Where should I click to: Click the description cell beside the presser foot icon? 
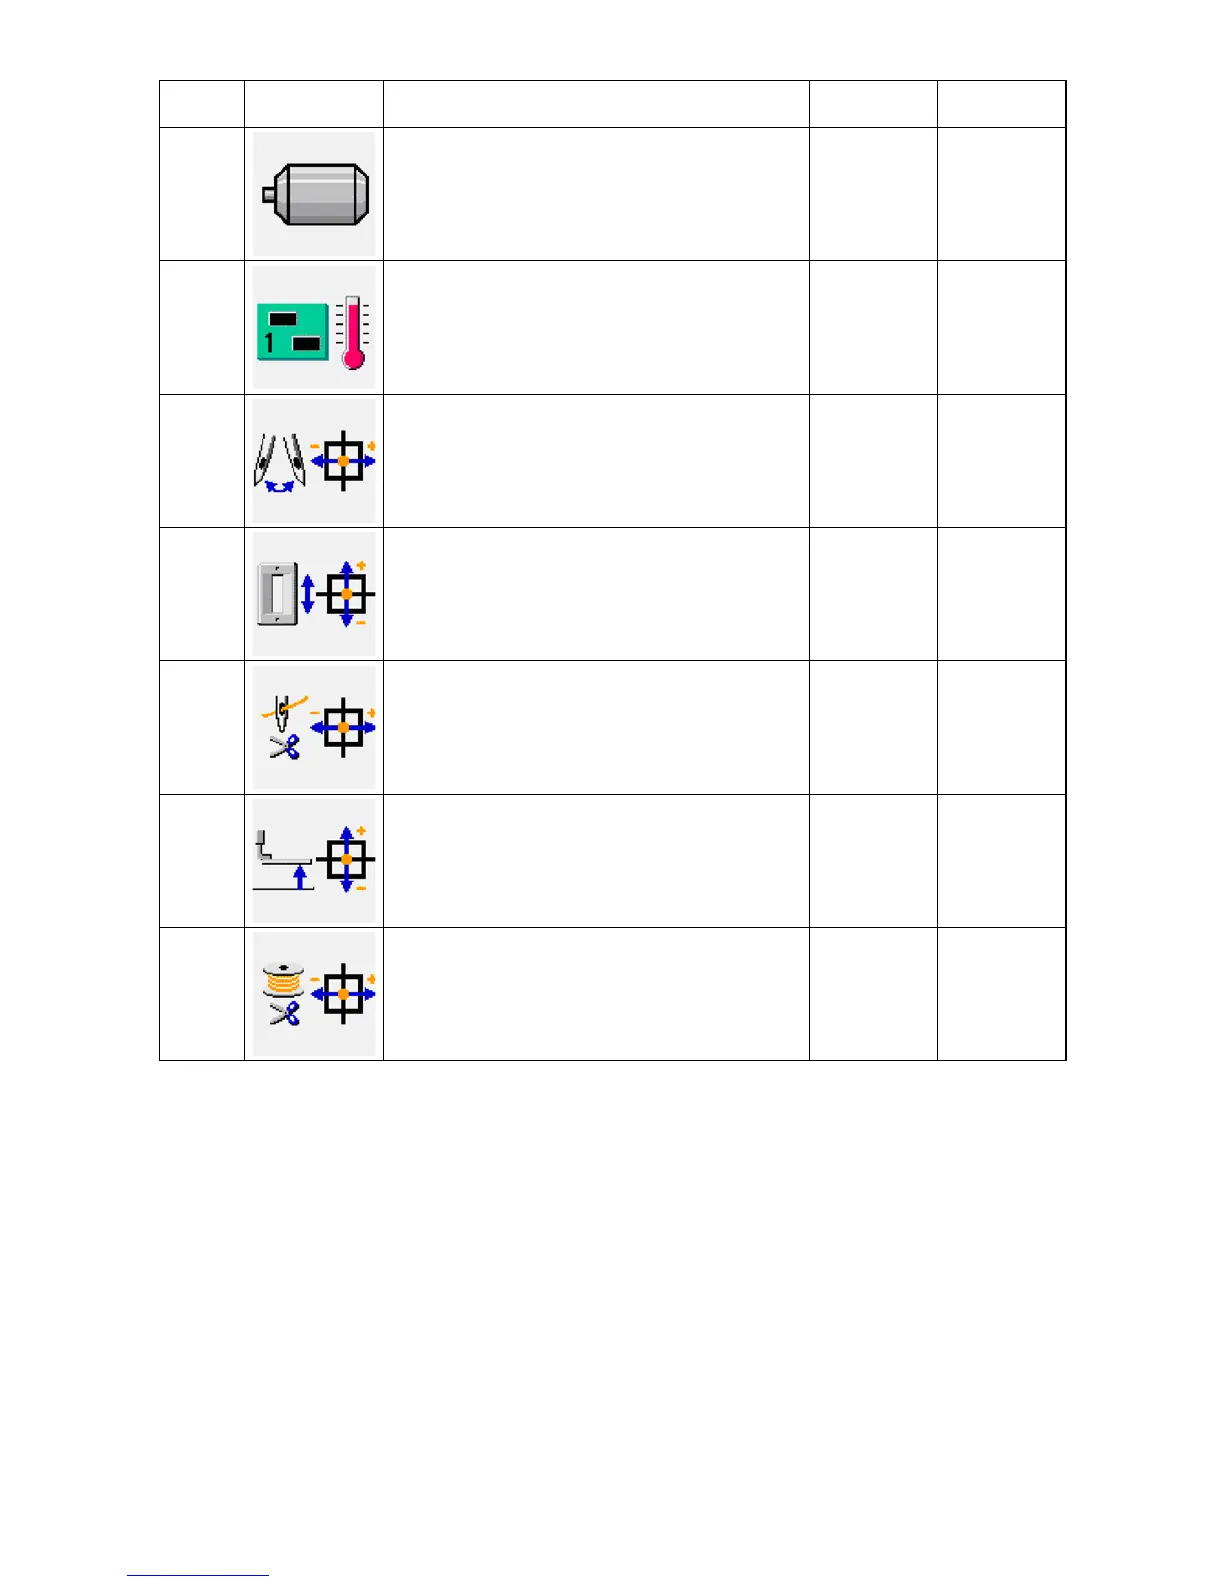(596, 861)
